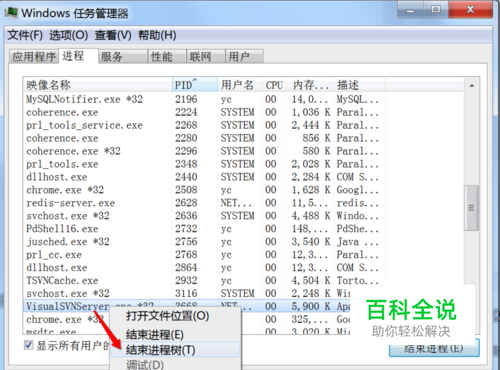The width and height of the screenshot is (500, 370).
Task: Sort by 内存 column header
Action: 310,85
